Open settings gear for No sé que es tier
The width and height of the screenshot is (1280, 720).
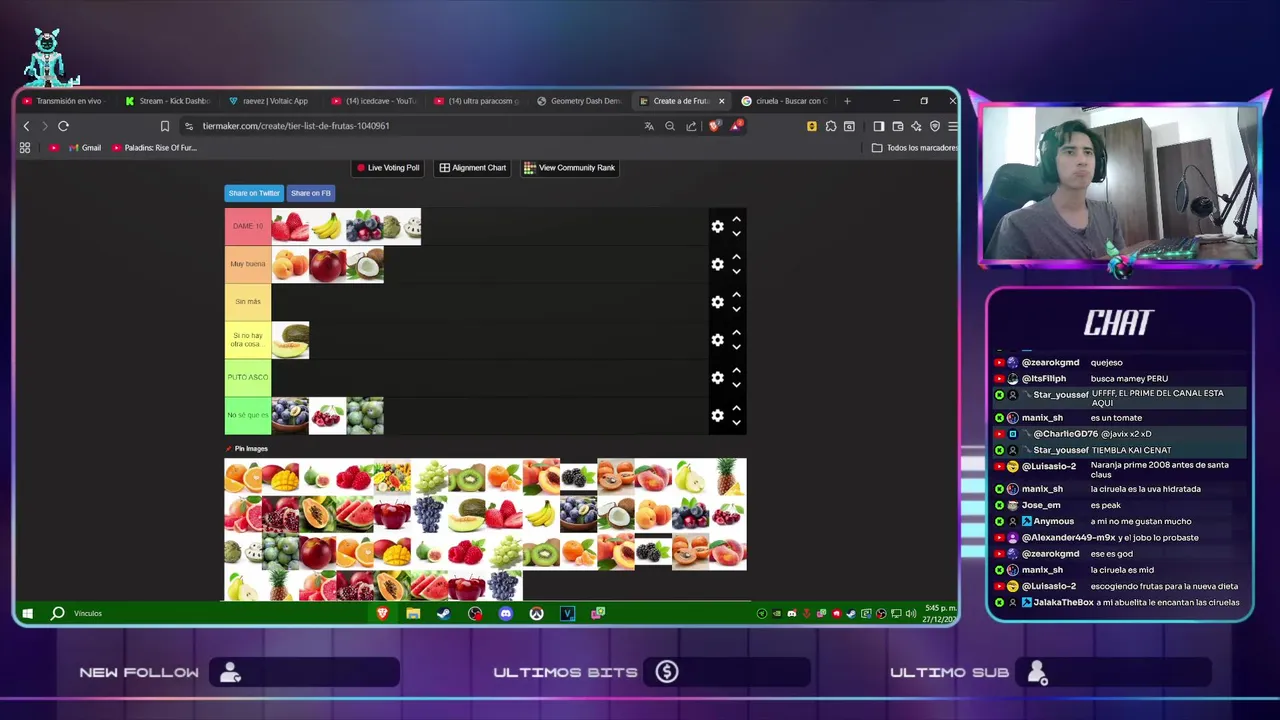point(717,415)
